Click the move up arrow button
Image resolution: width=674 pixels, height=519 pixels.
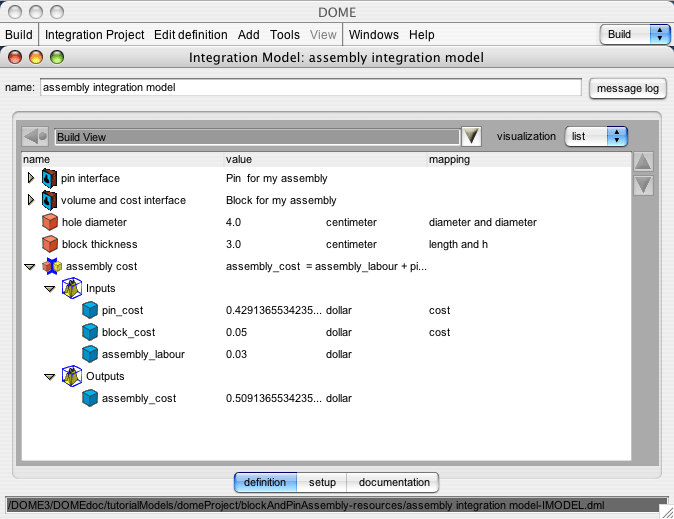643,162
